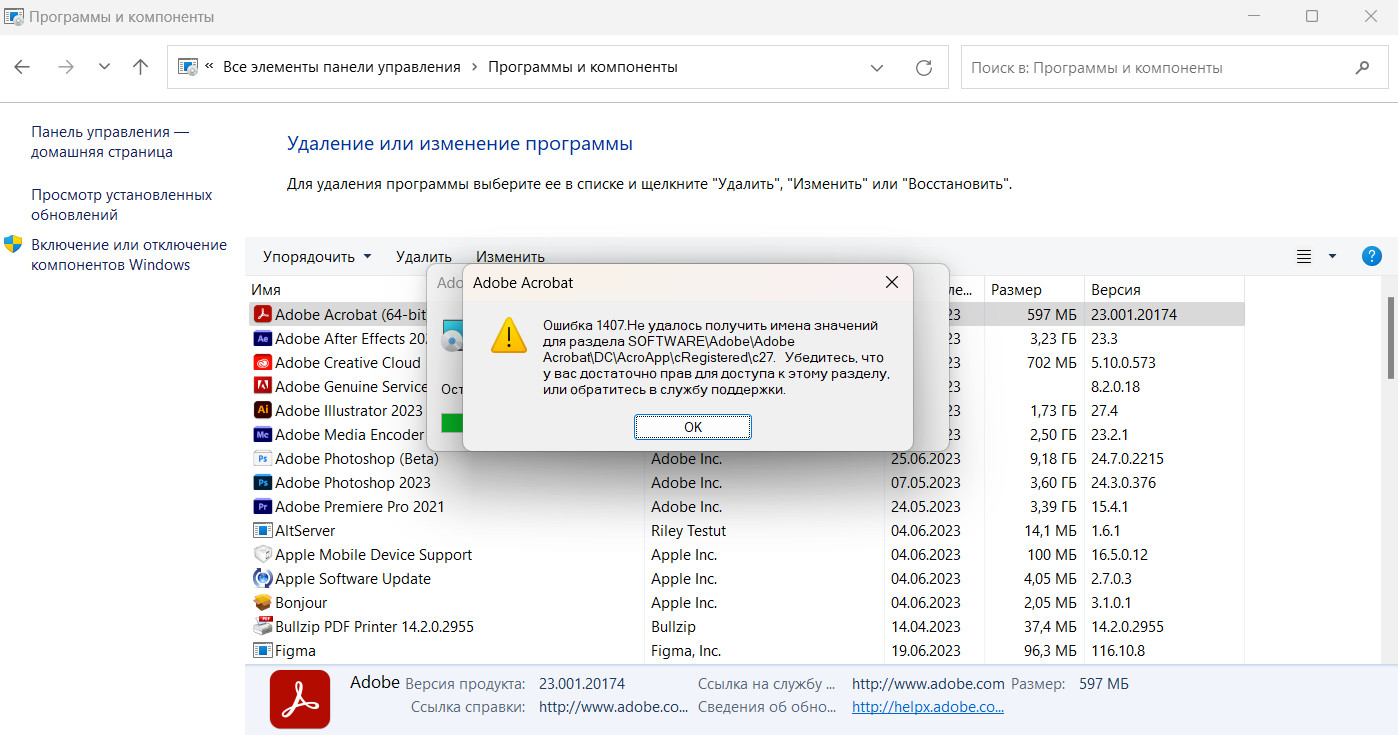Open the helpx.adobe.co... update info link
1398x735 pixels.
[928, 707]
